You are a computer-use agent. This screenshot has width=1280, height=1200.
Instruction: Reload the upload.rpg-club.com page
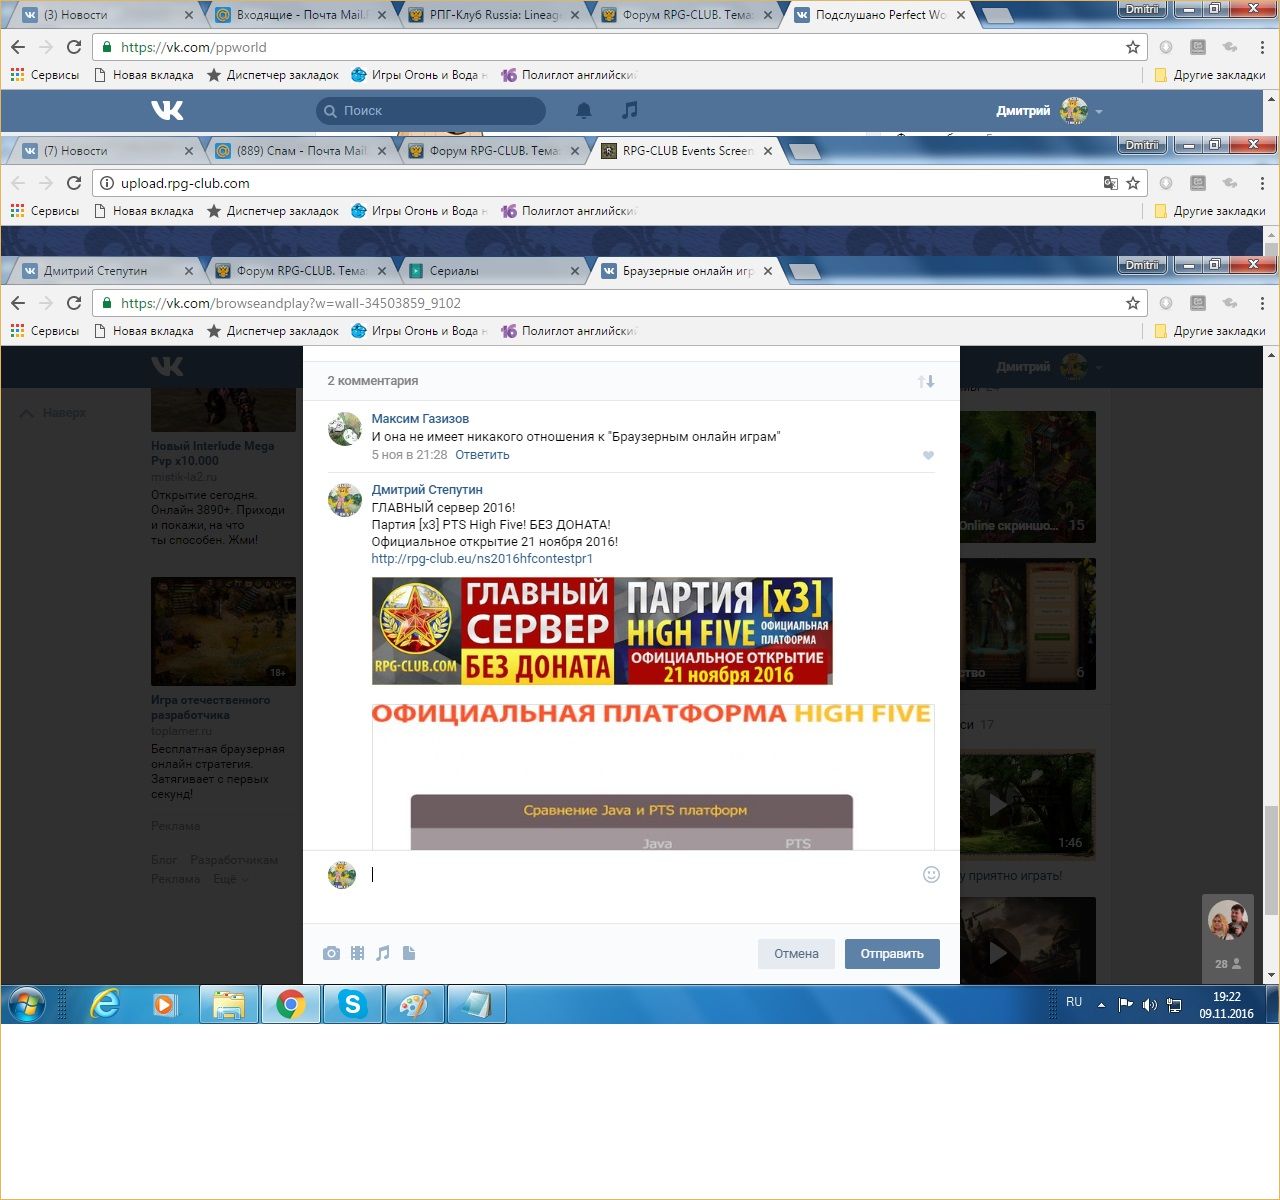pos(74,183)
